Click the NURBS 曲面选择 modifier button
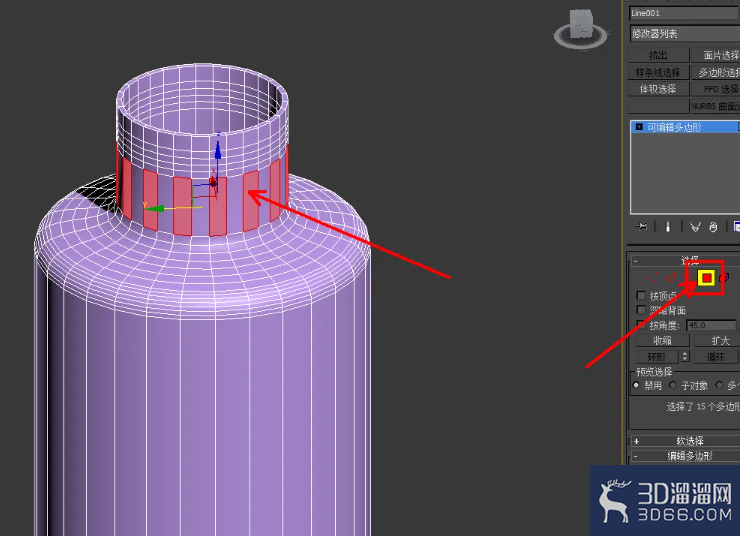Image resolution: width=740 pixels, height=536 pixels. click(x=715, y=106)
